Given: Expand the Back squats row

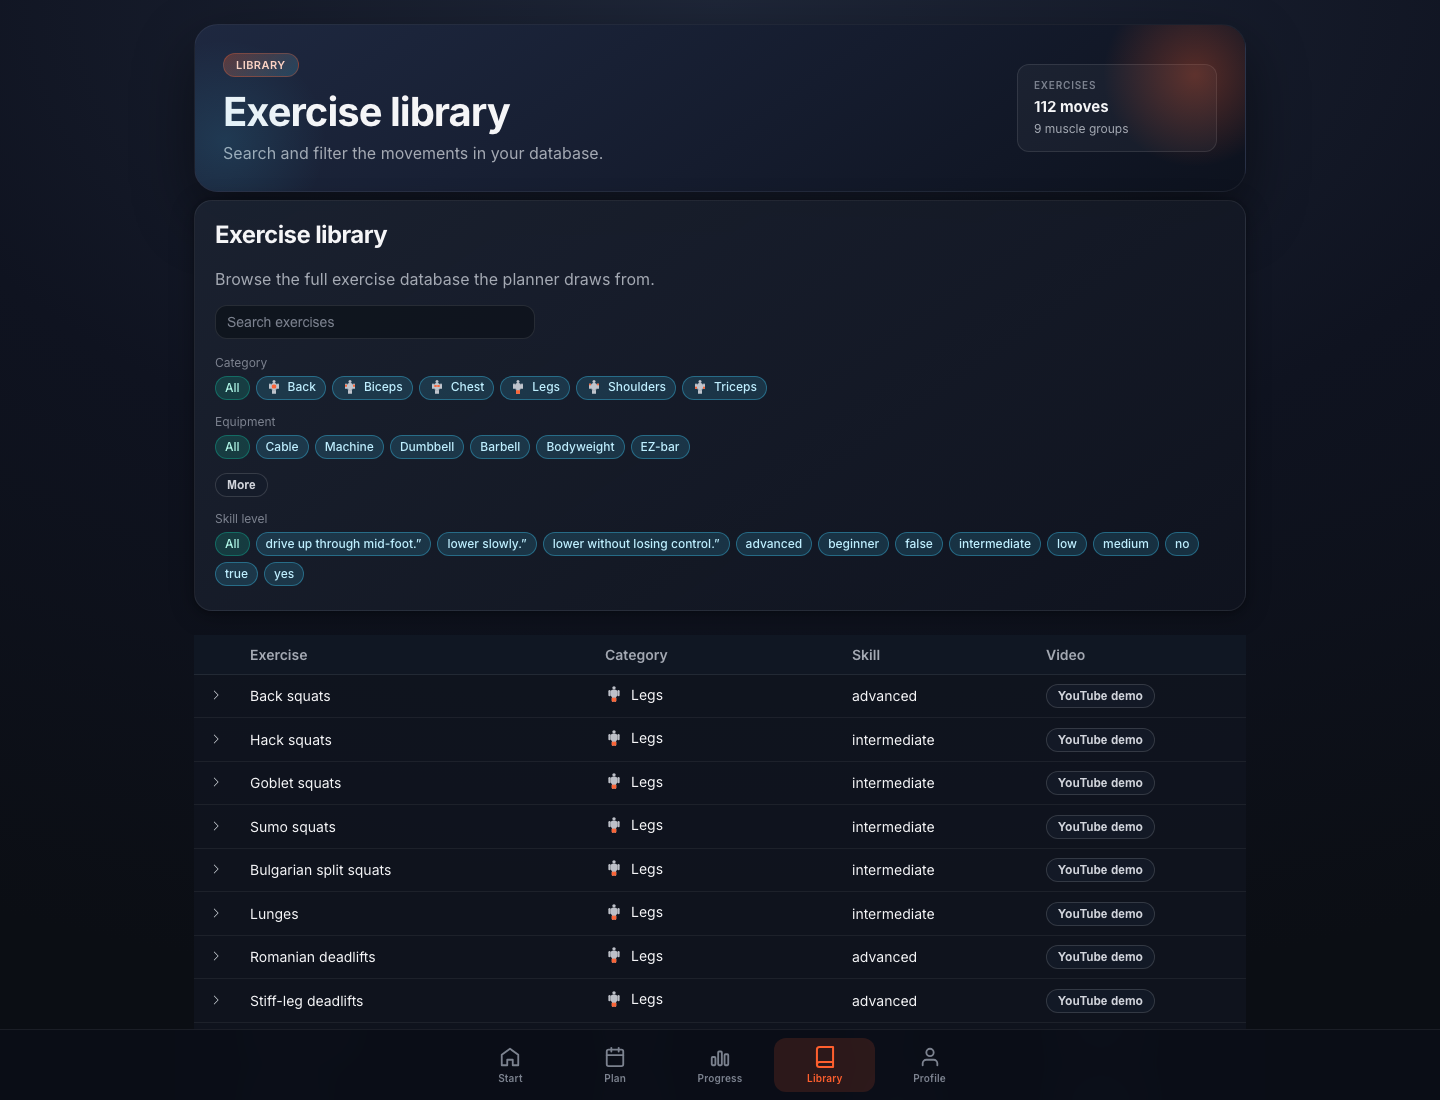Looking at the screenshot, I should coord(216,695).
